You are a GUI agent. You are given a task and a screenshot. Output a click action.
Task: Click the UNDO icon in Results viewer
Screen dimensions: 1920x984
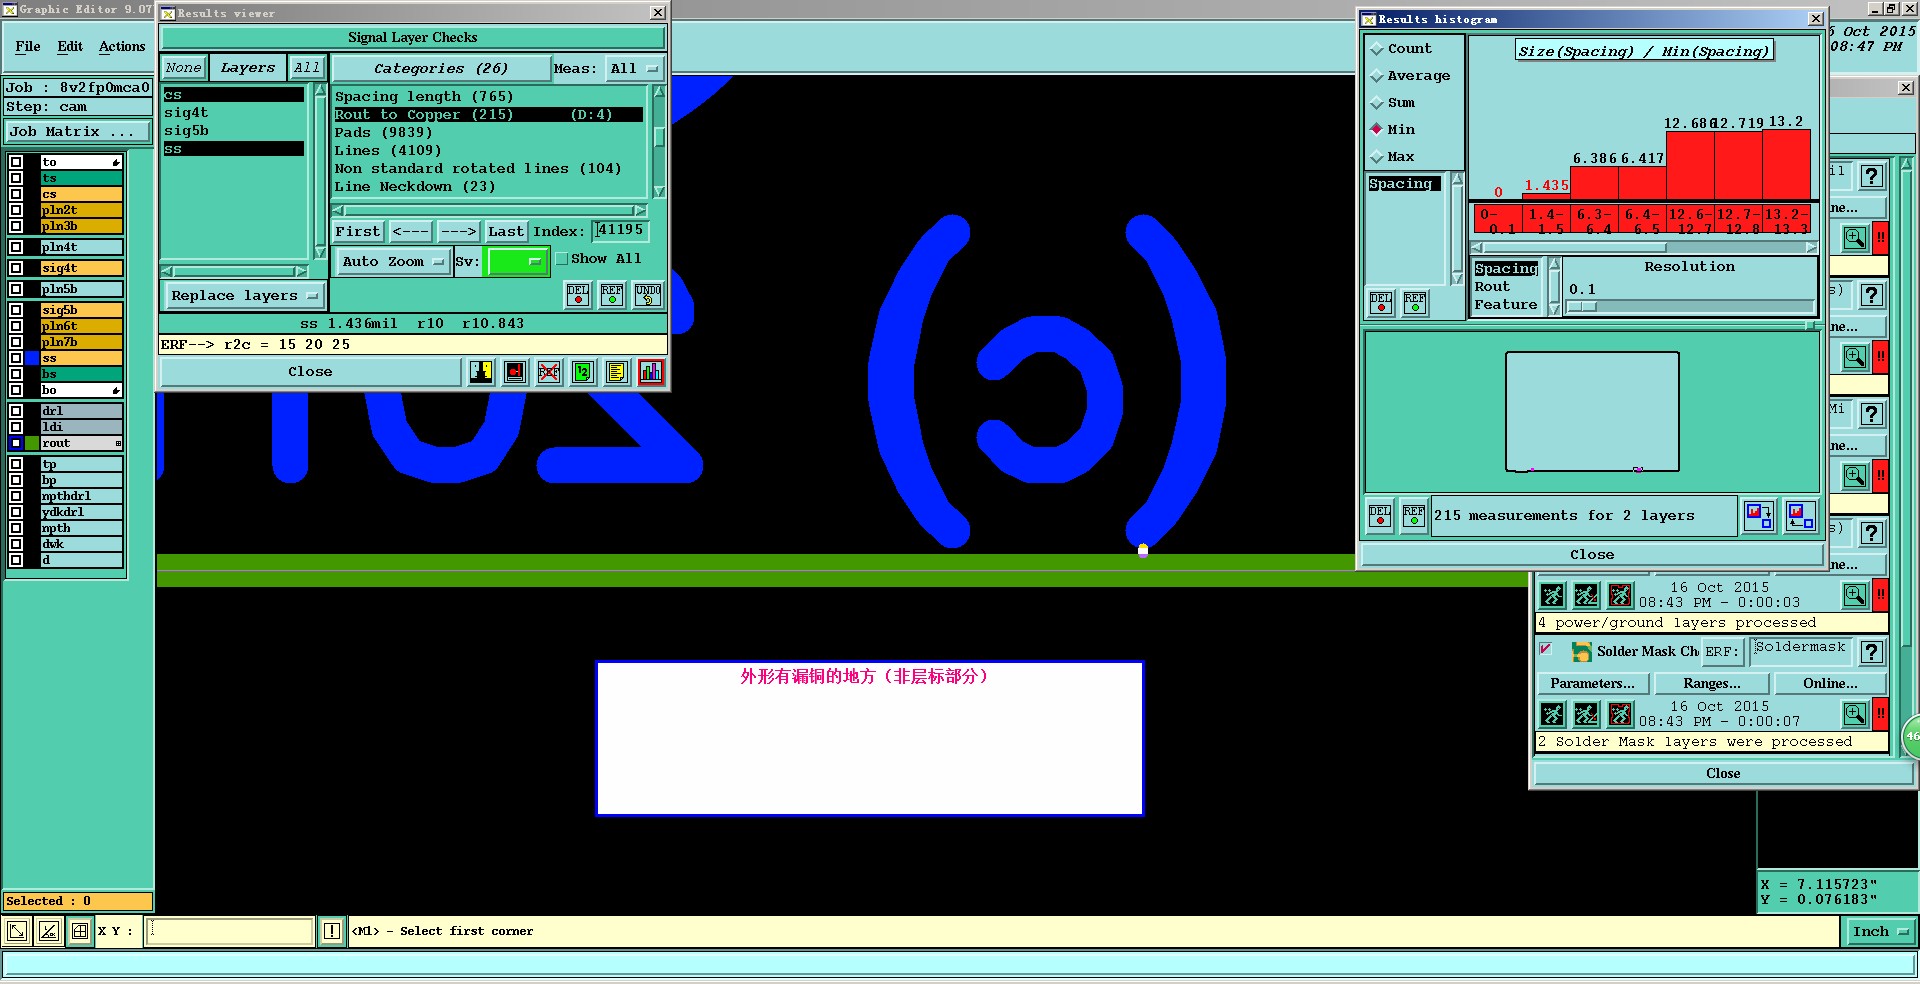pyautogui.click(x=648, y=295)
